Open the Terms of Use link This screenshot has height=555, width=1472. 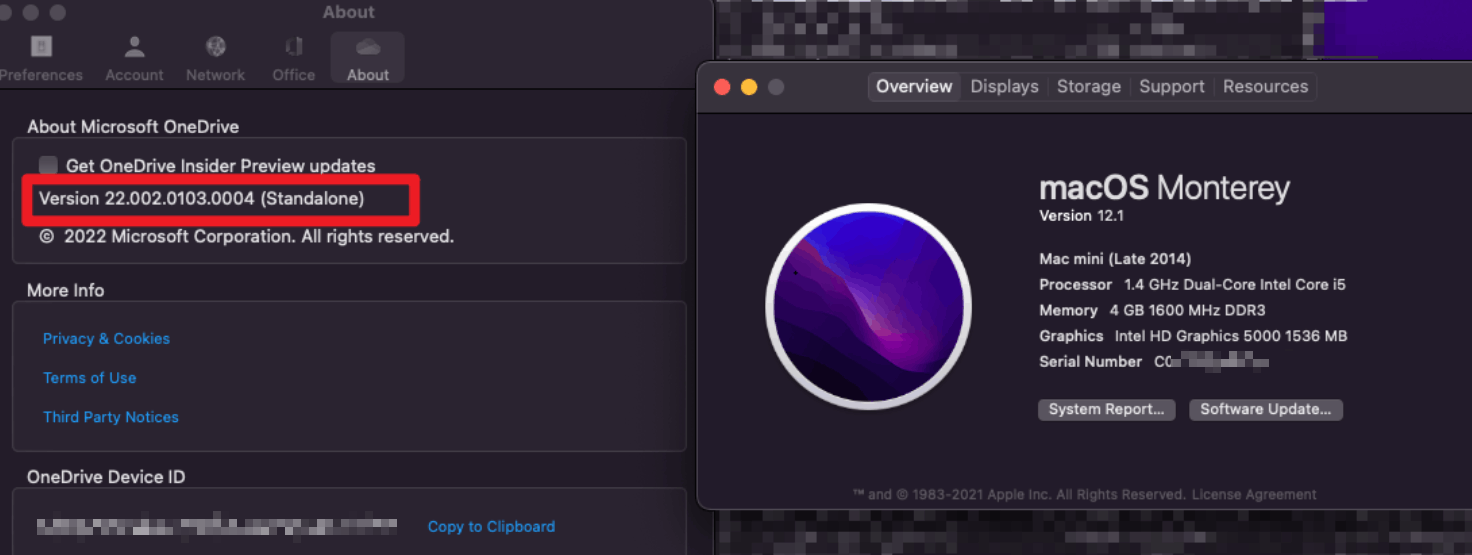pyautogui.click(x=89, y=378)
